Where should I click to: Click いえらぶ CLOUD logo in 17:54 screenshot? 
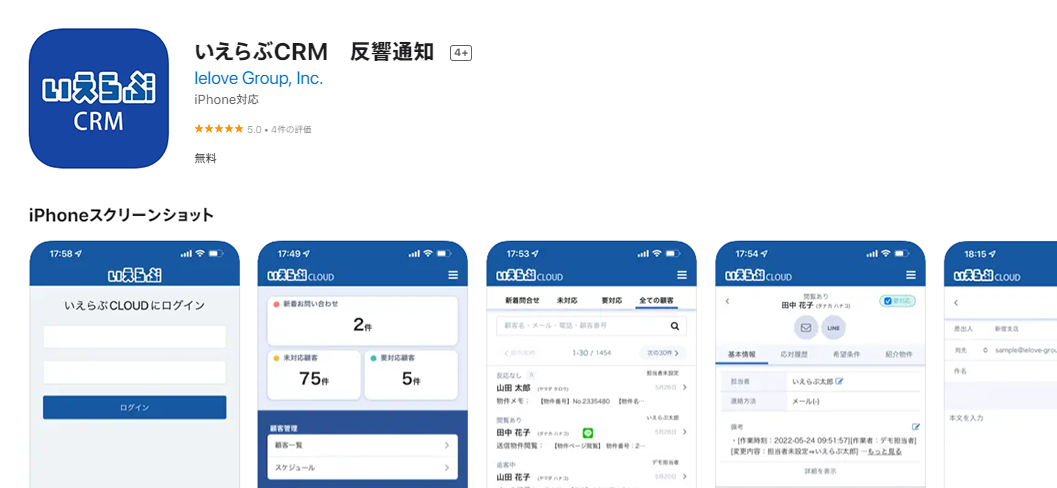tap(758, 275)
